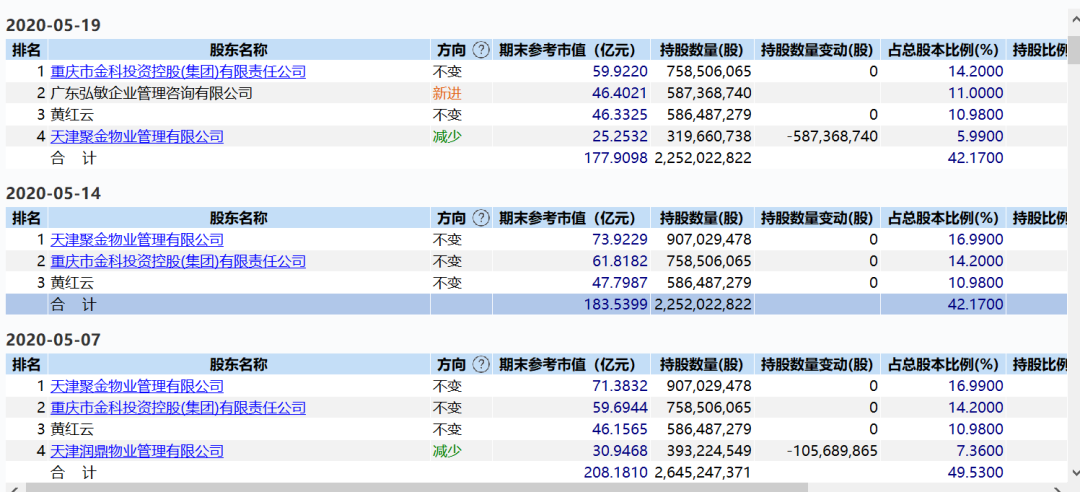Open 天津润鼎物业管理有限公司 link

(137, 451)
